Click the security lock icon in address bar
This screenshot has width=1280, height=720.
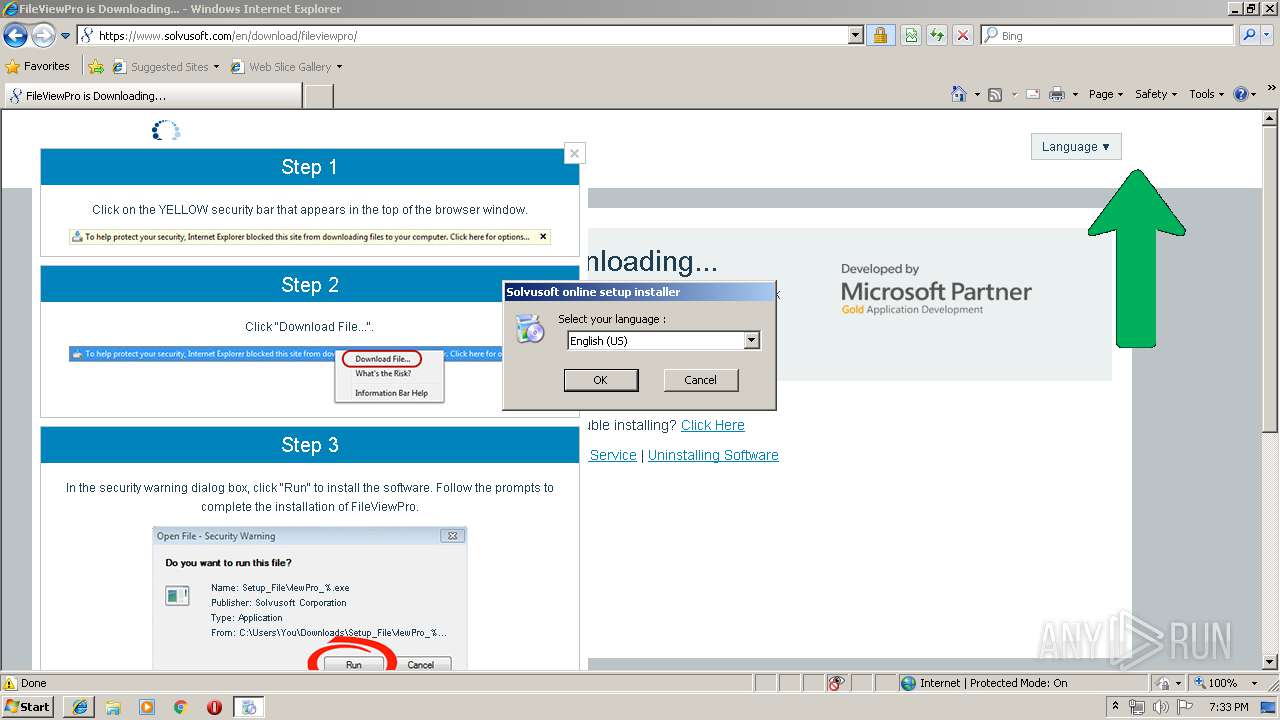[880, 35]
